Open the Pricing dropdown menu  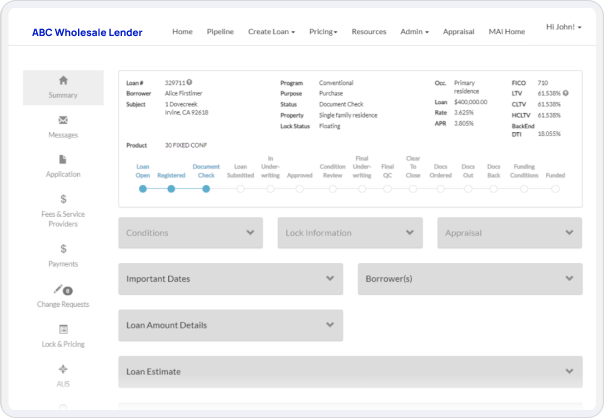pos(323,32)
